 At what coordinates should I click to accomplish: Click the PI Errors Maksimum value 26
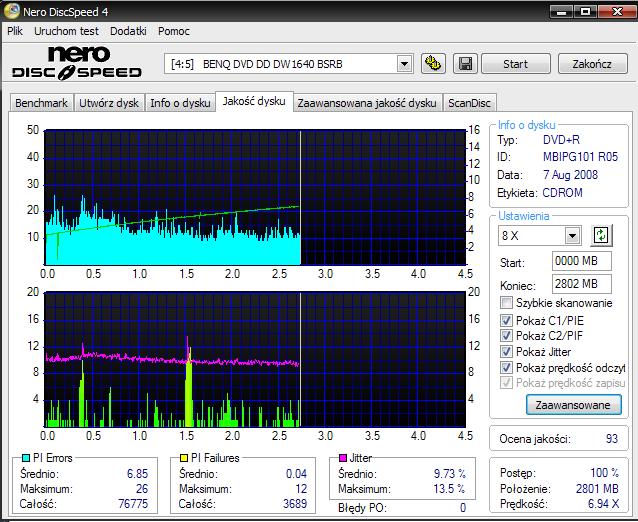142,489
